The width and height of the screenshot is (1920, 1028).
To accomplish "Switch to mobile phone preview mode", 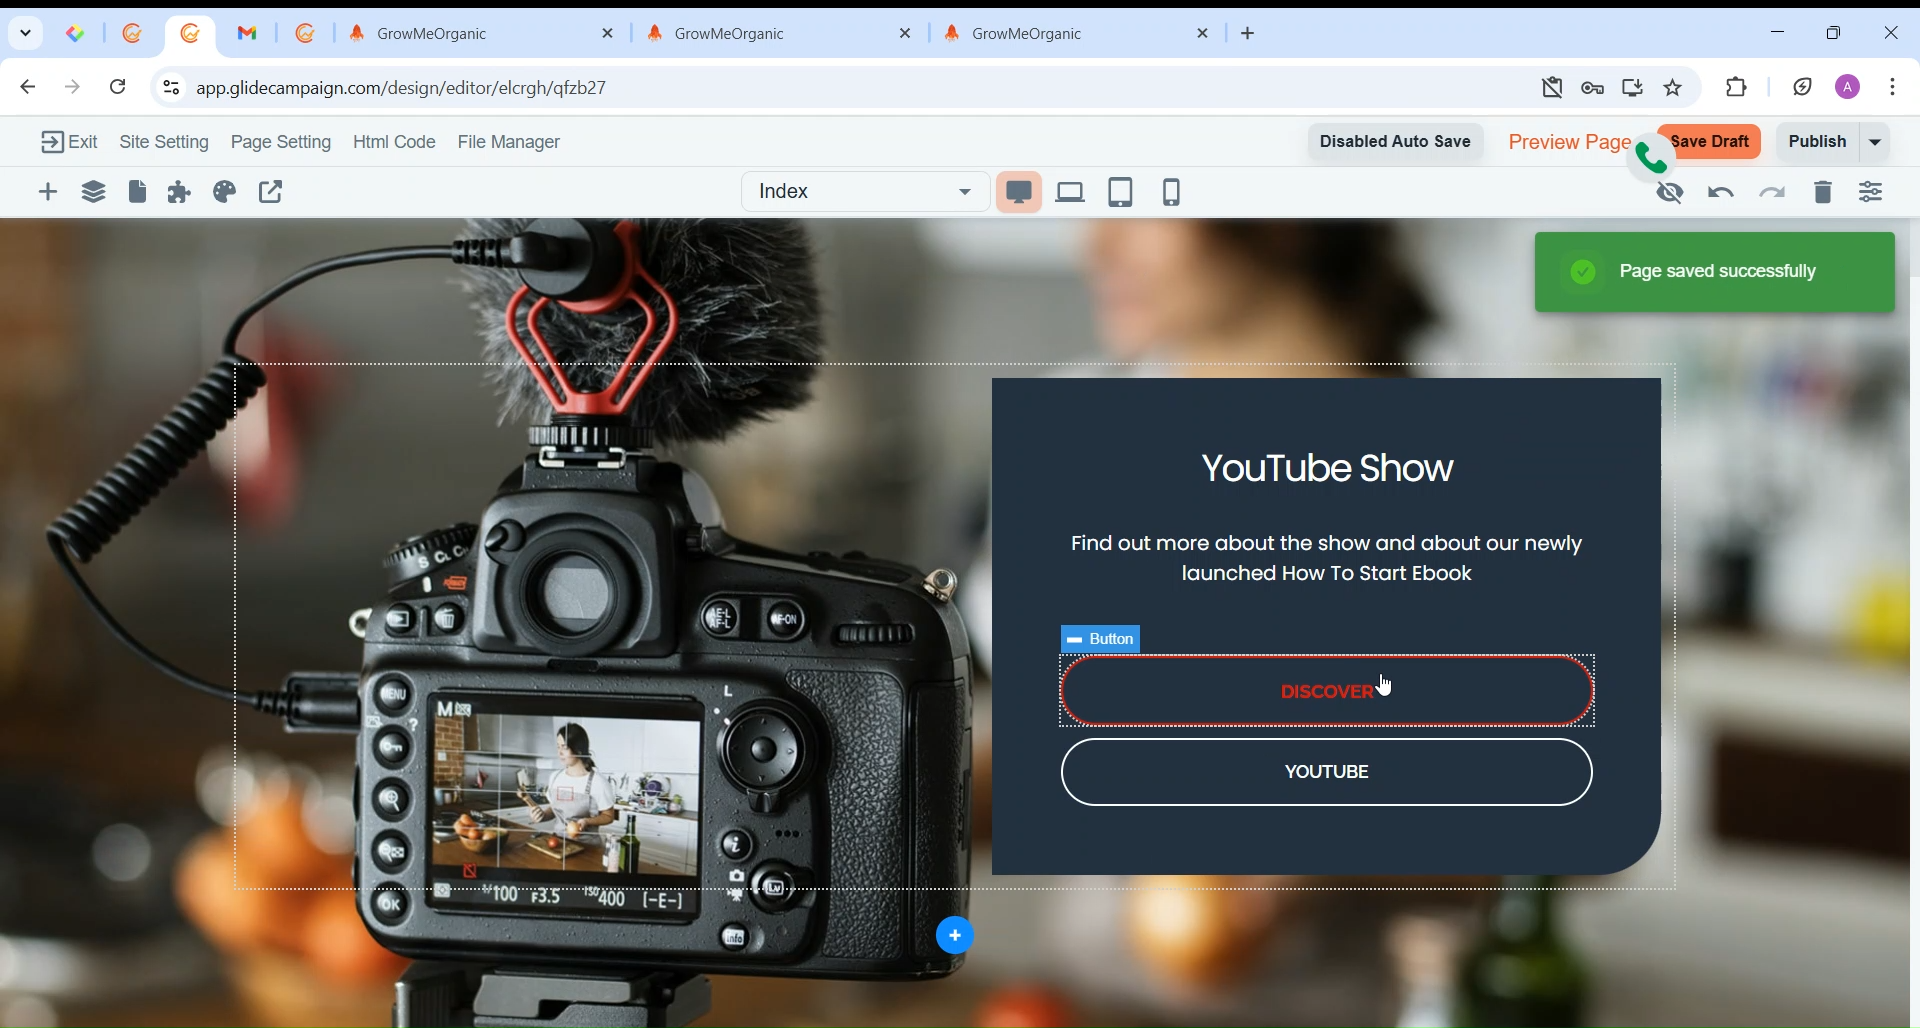I will point(1172,192).
